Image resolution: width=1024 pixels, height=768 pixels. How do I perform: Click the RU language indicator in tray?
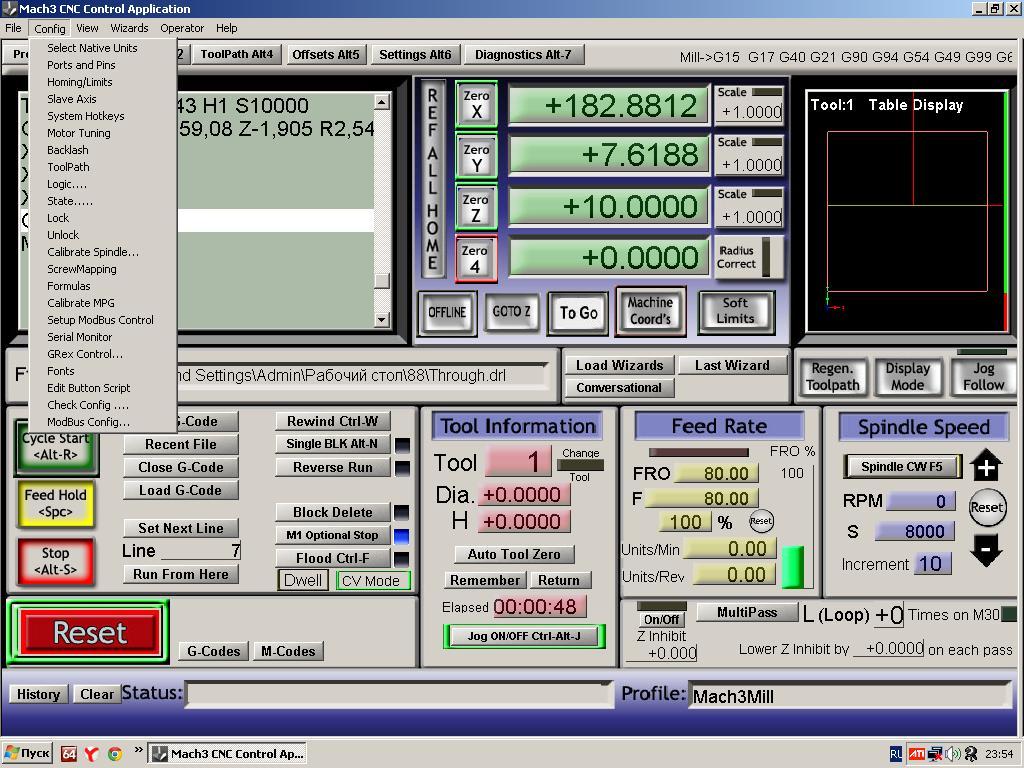tap(896, 754)
